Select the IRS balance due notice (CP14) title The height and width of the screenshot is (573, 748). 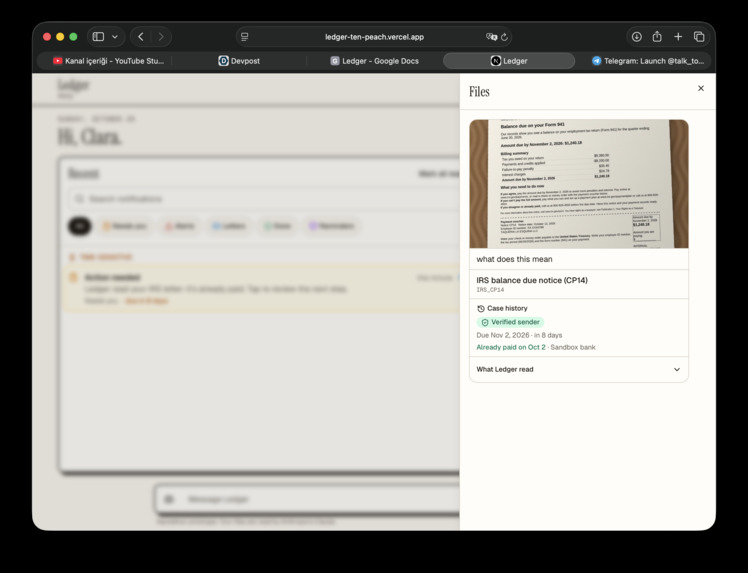click(532, 280)
